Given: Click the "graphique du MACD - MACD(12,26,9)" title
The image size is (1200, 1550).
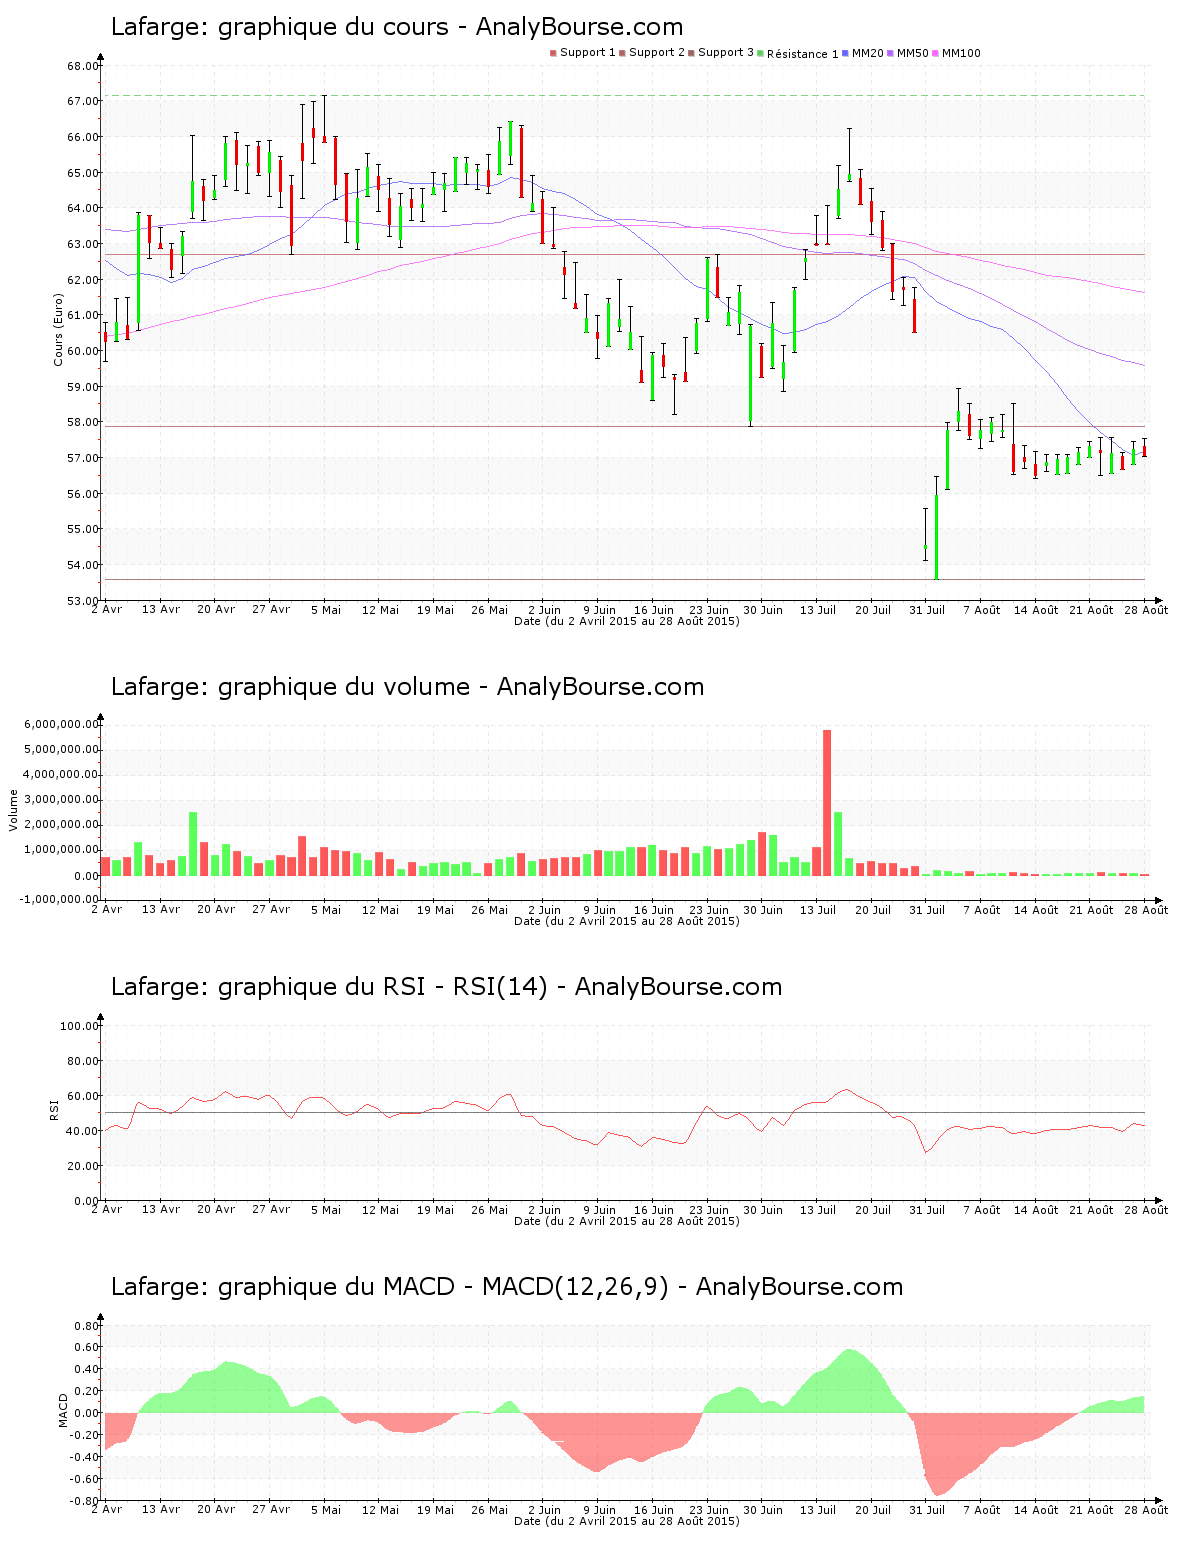Looking at the screenshot, I should [x=443, y=1287].
